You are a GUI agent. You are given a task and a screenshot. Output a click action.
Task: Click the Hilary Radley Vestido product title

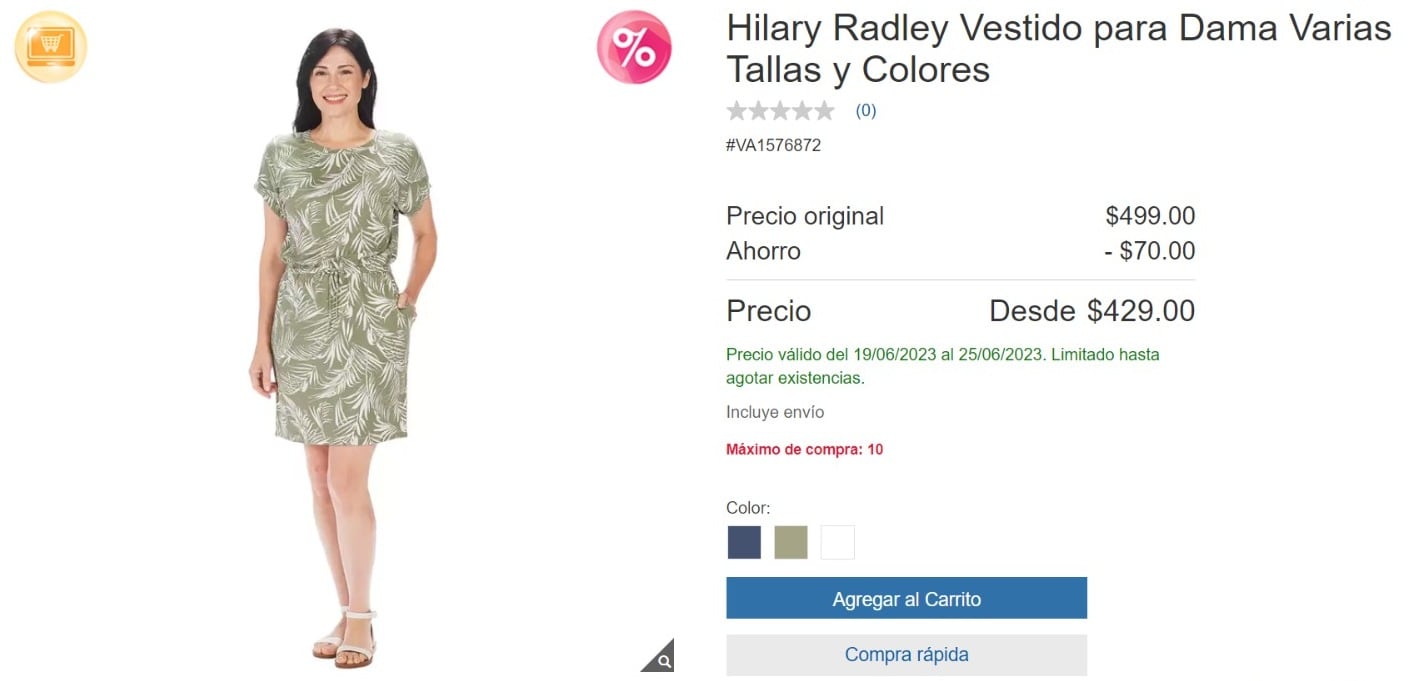tap(1058, 49)
